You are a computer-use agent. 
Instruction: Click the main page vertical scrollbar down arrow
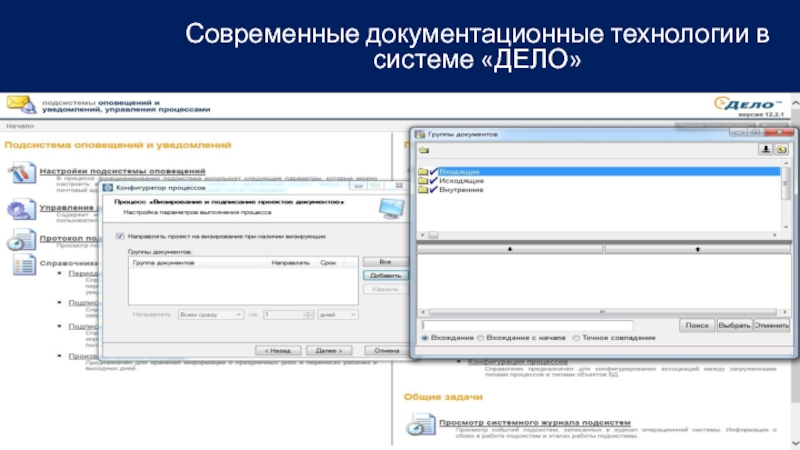tap(795, 443)
